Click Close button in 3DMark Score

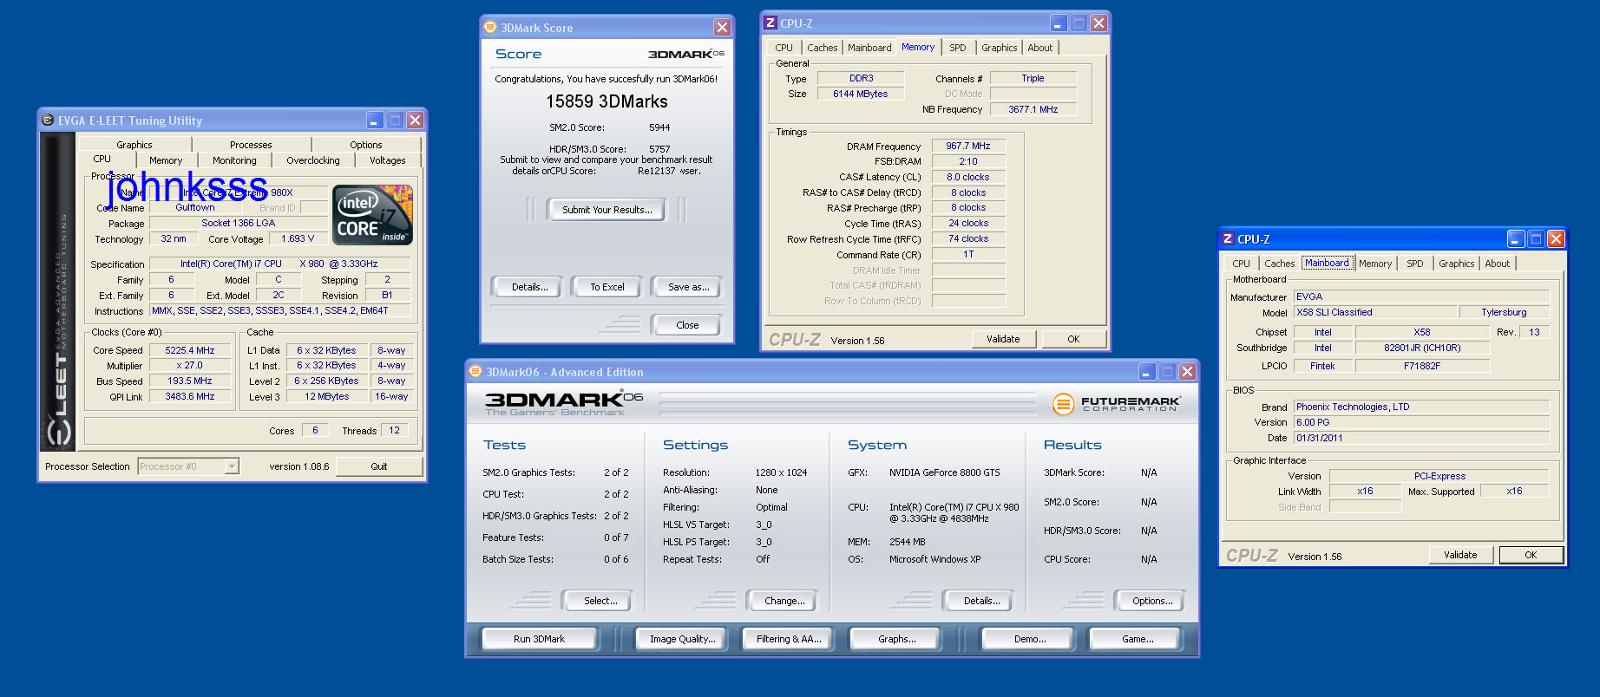click(x=688, y=325)
